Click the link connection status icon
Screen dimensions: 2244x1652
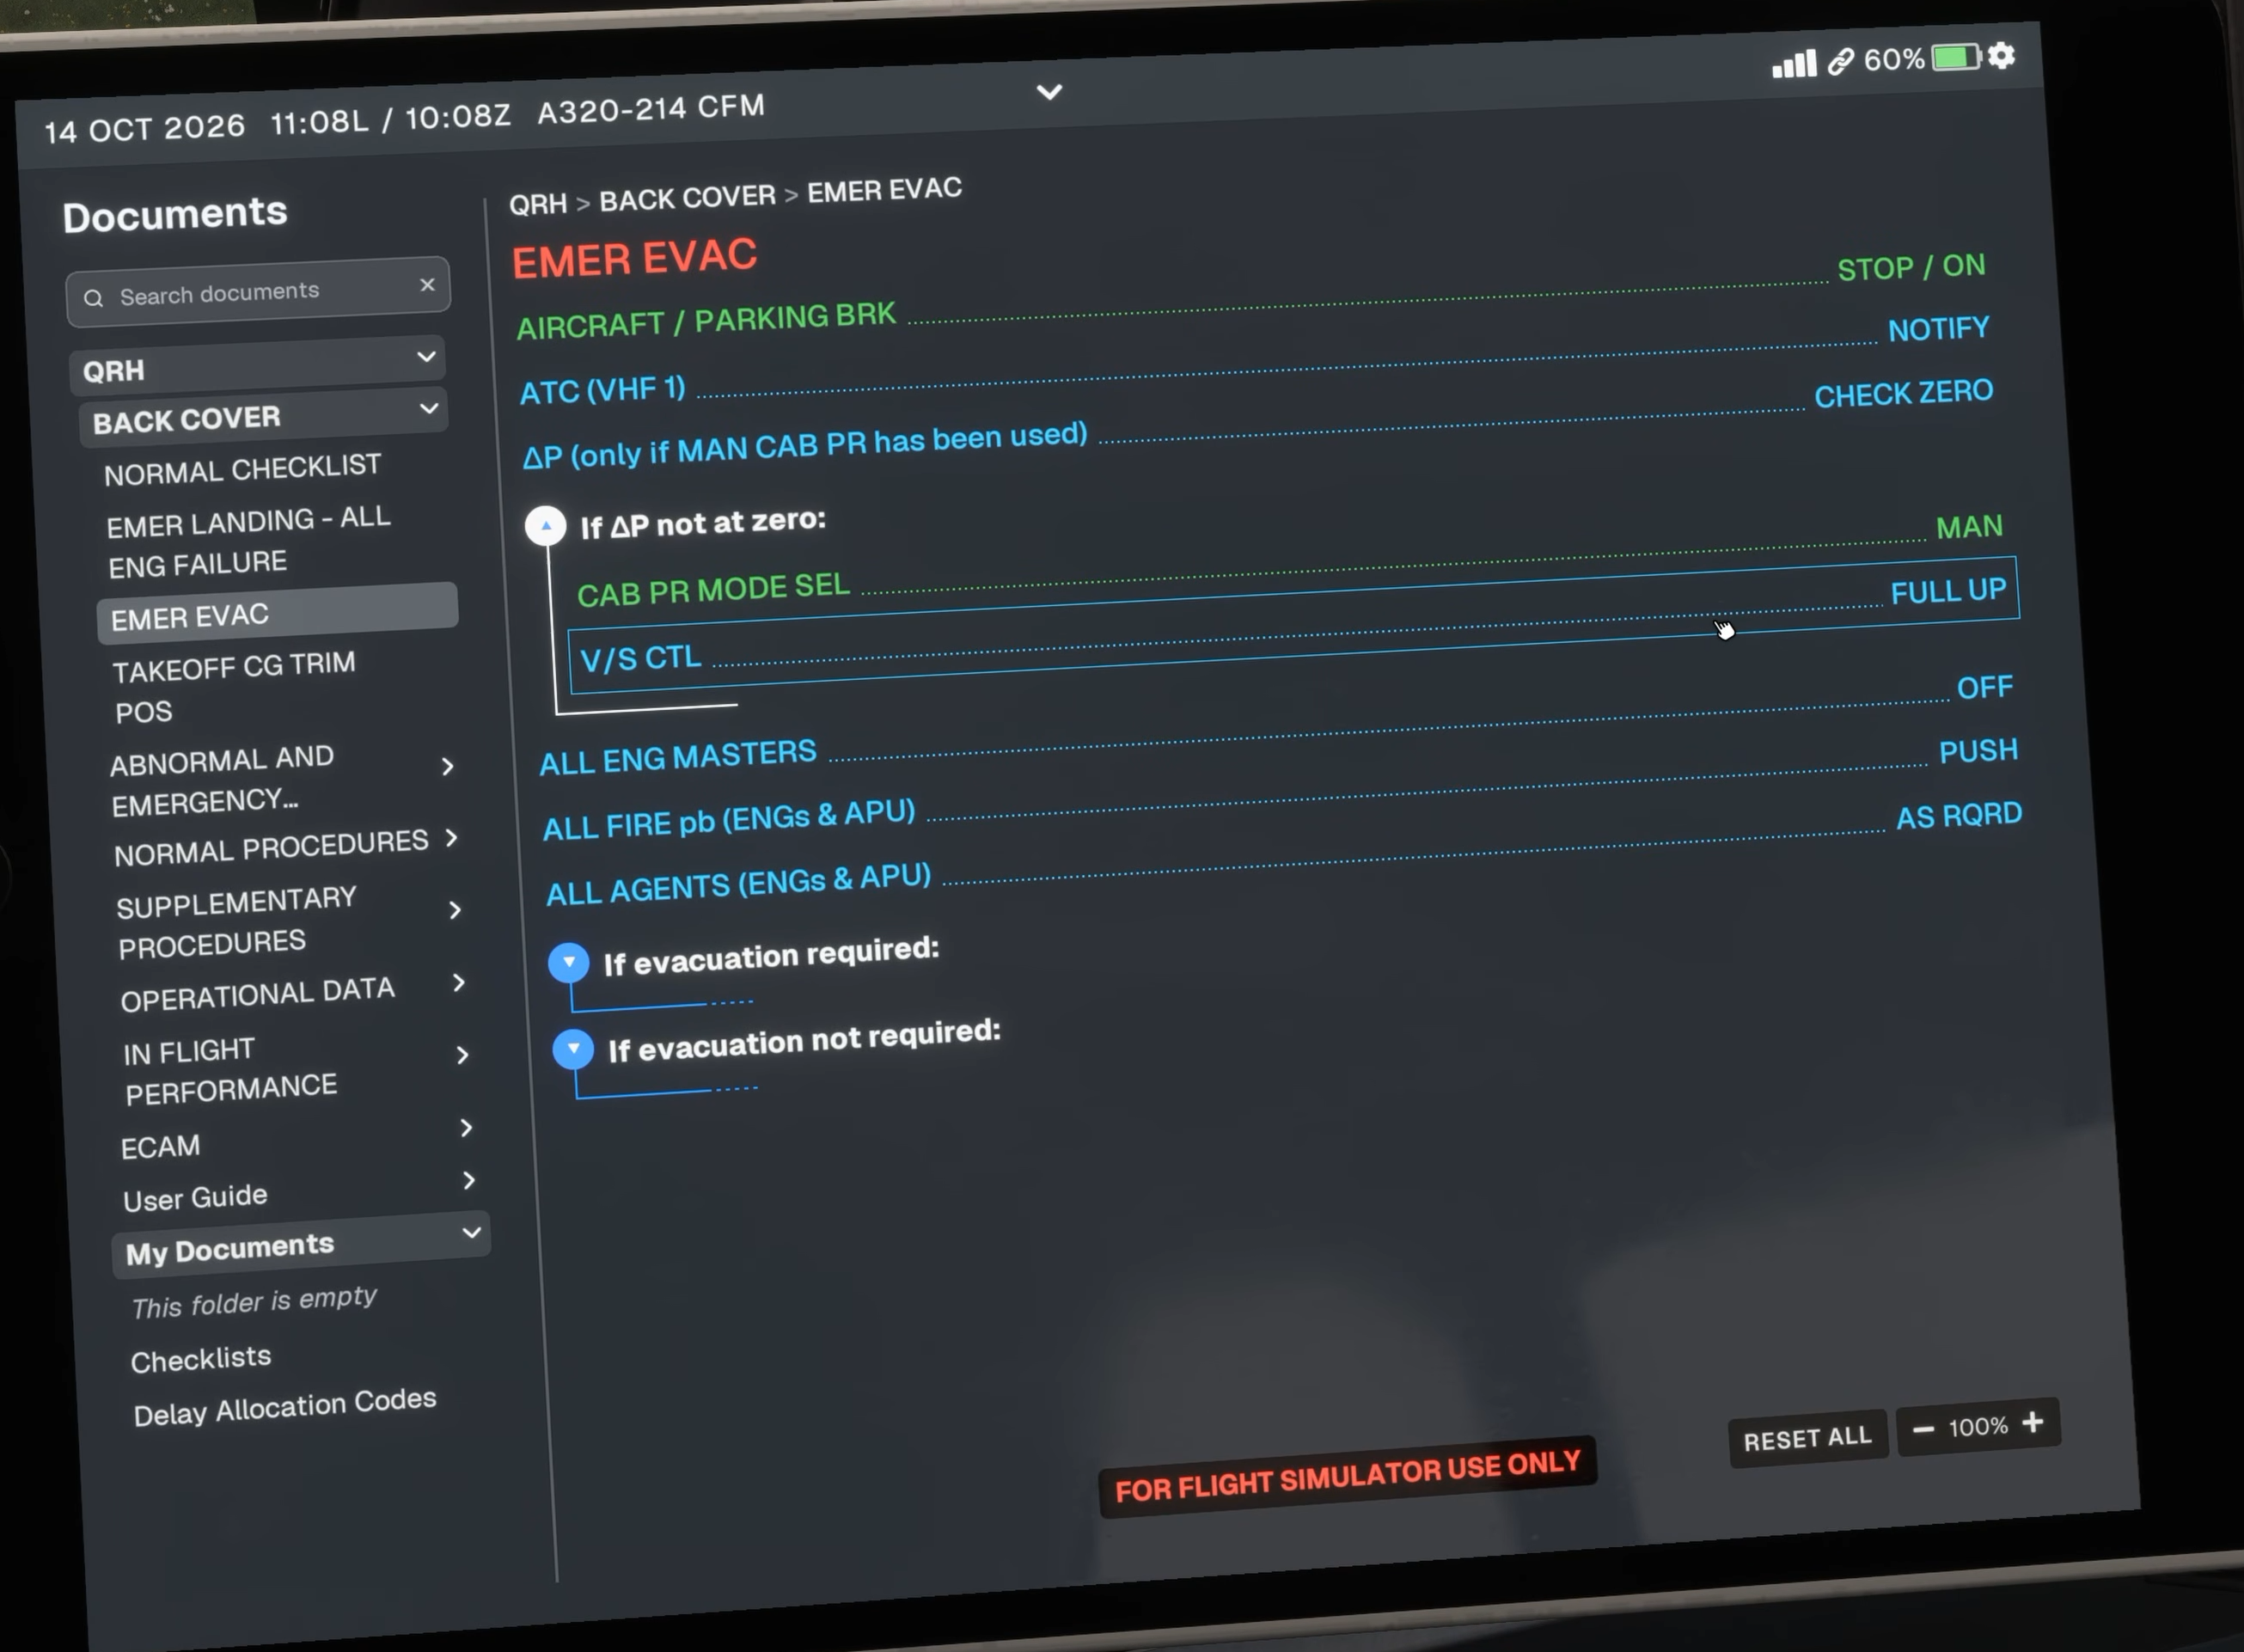click(x=1841, y=62)
